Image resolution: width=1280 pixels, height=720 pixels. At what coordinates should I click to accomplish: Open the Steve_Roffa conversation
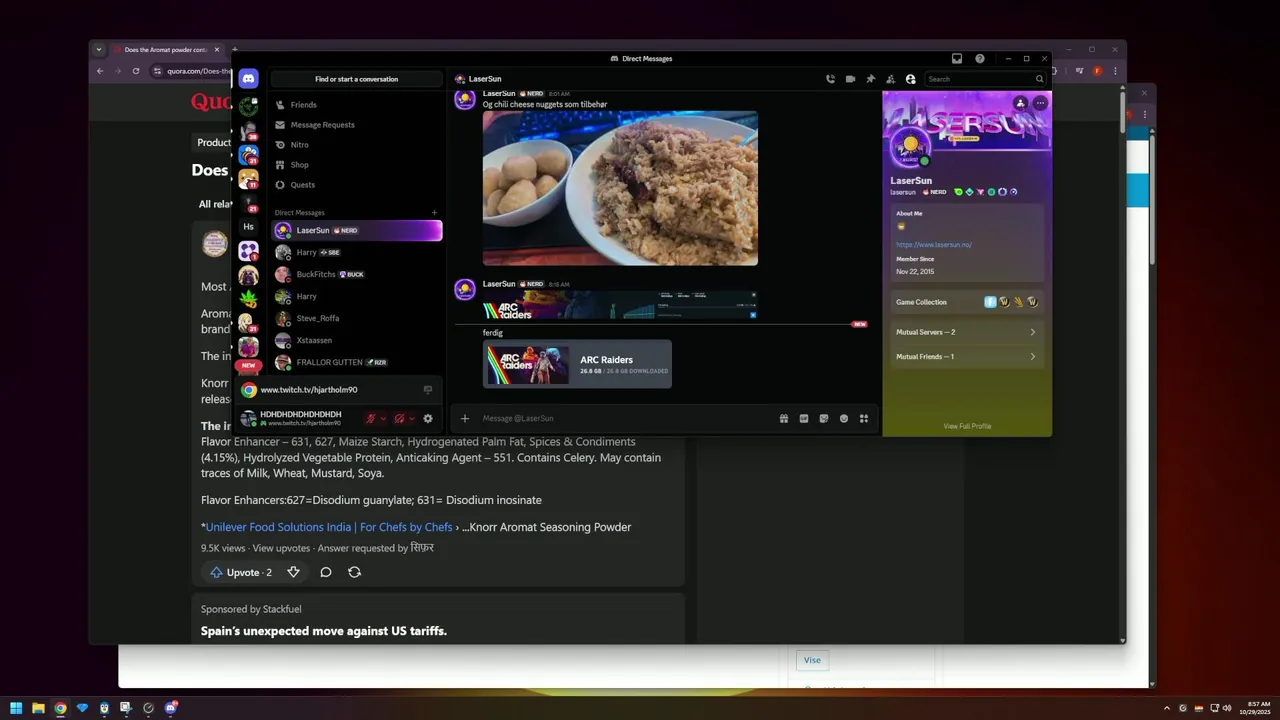(x=355, y=318)
